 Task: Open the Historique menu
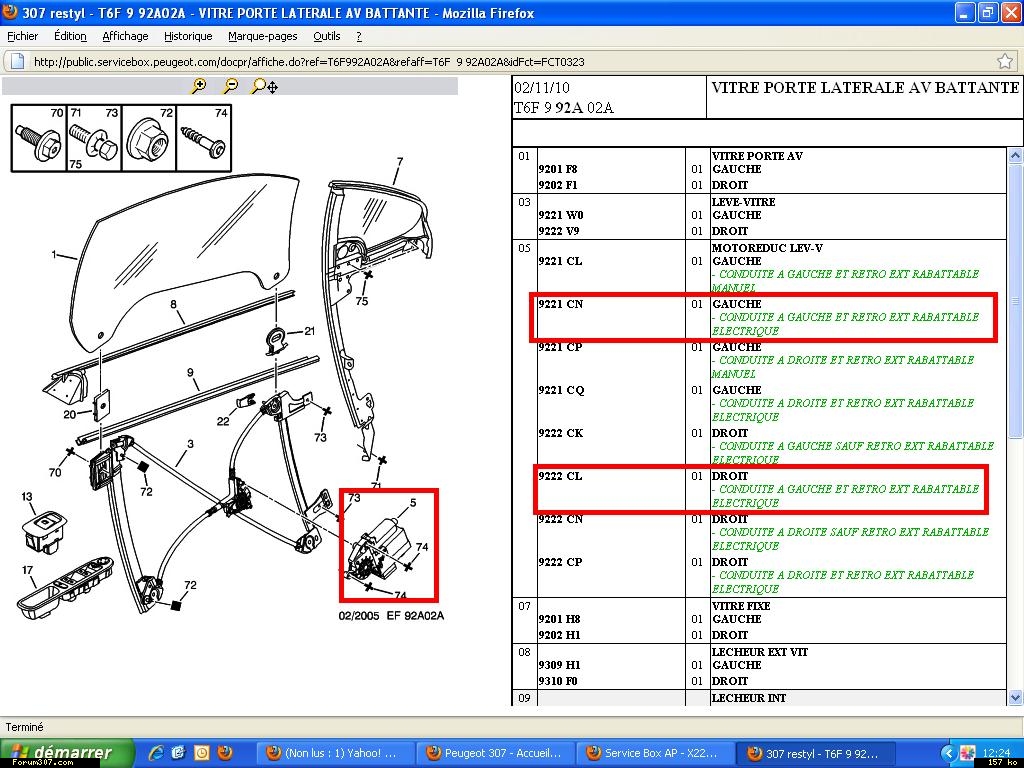click(x=188, y=37)
